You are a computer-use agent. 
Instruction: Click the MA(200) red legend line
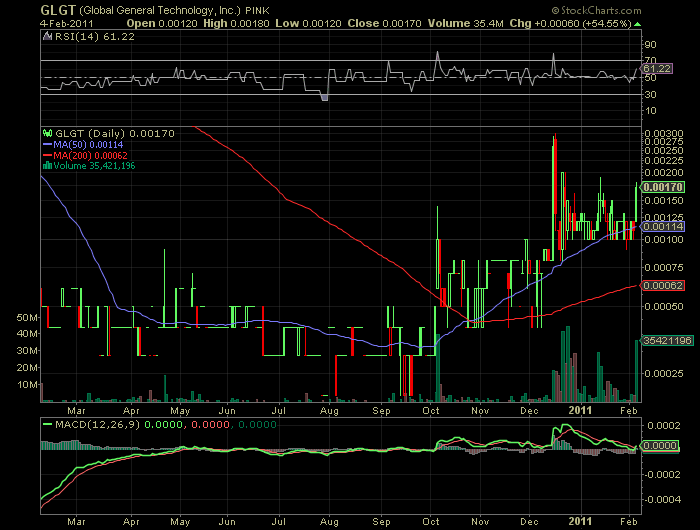[x=47, y=155]
